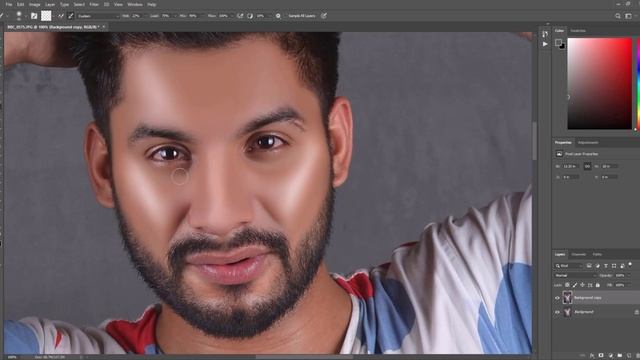Click the foreground color swatch in Color panel
The width and height of the screenshot is (640, 360).
click(x=558, y=42)
